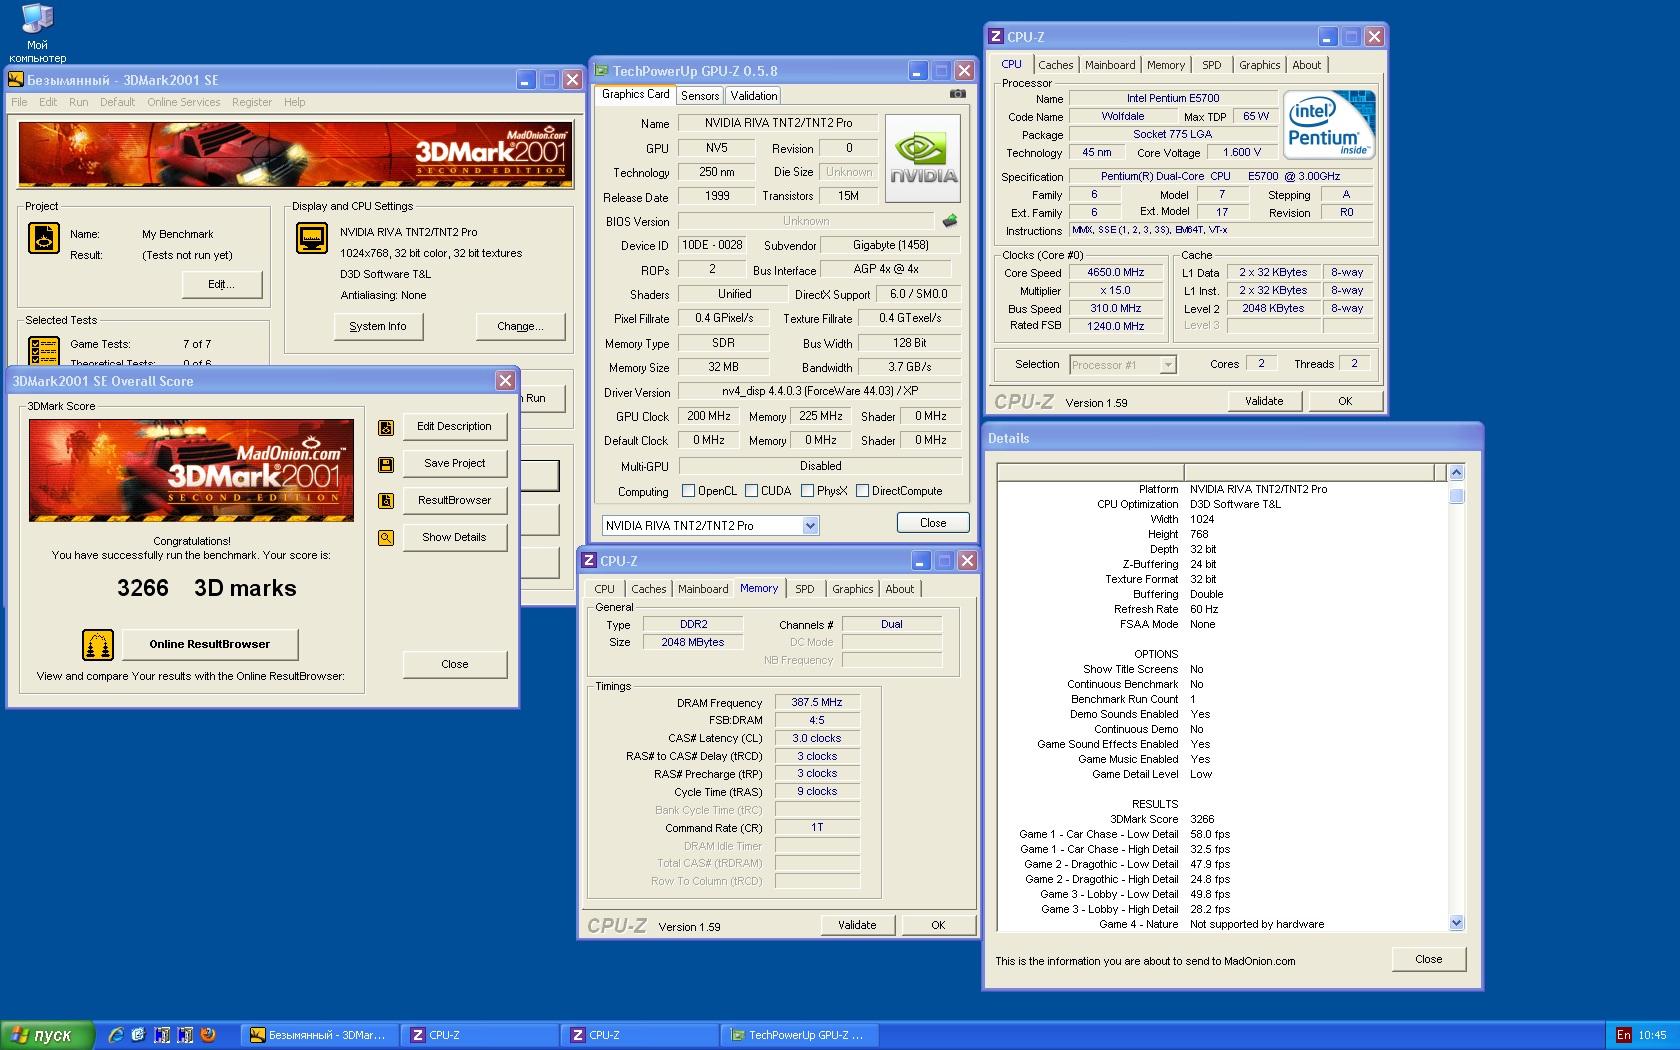
Task: Click the DRAM Frequency 387.5 MHz field
Action: pos(817,703)
